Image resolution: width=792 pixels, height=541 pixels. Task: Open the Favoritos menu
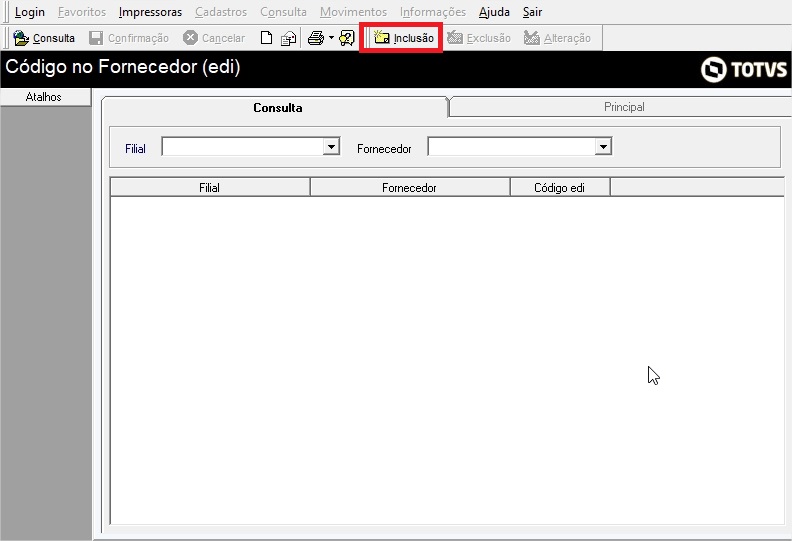tap(82, 12)
